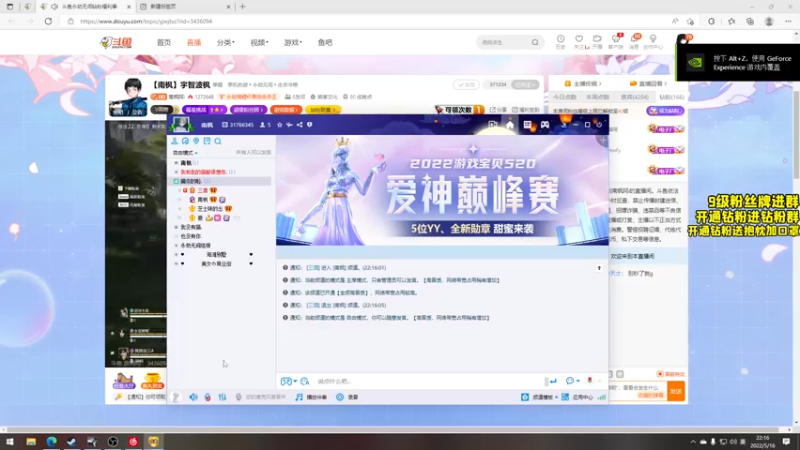Expand the 南枫 root channel in tree
The width and height of the screenshot is (800, 450).
(x=177, y=163)
